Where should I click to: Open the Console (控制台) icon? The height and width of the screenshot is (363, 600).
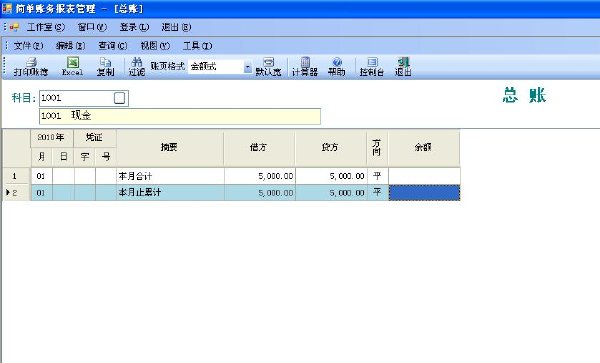point(372,67)
